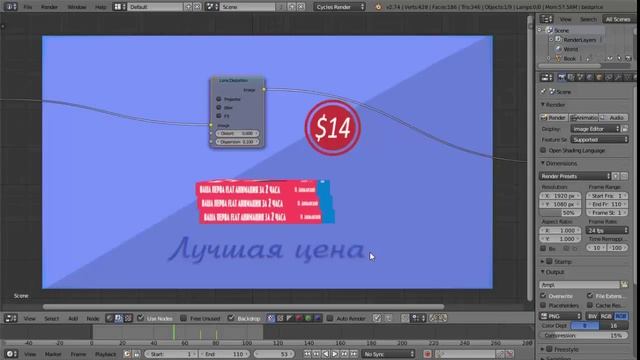Switch to Object properties tab icon
640x360 pixels.
(599, 77)
